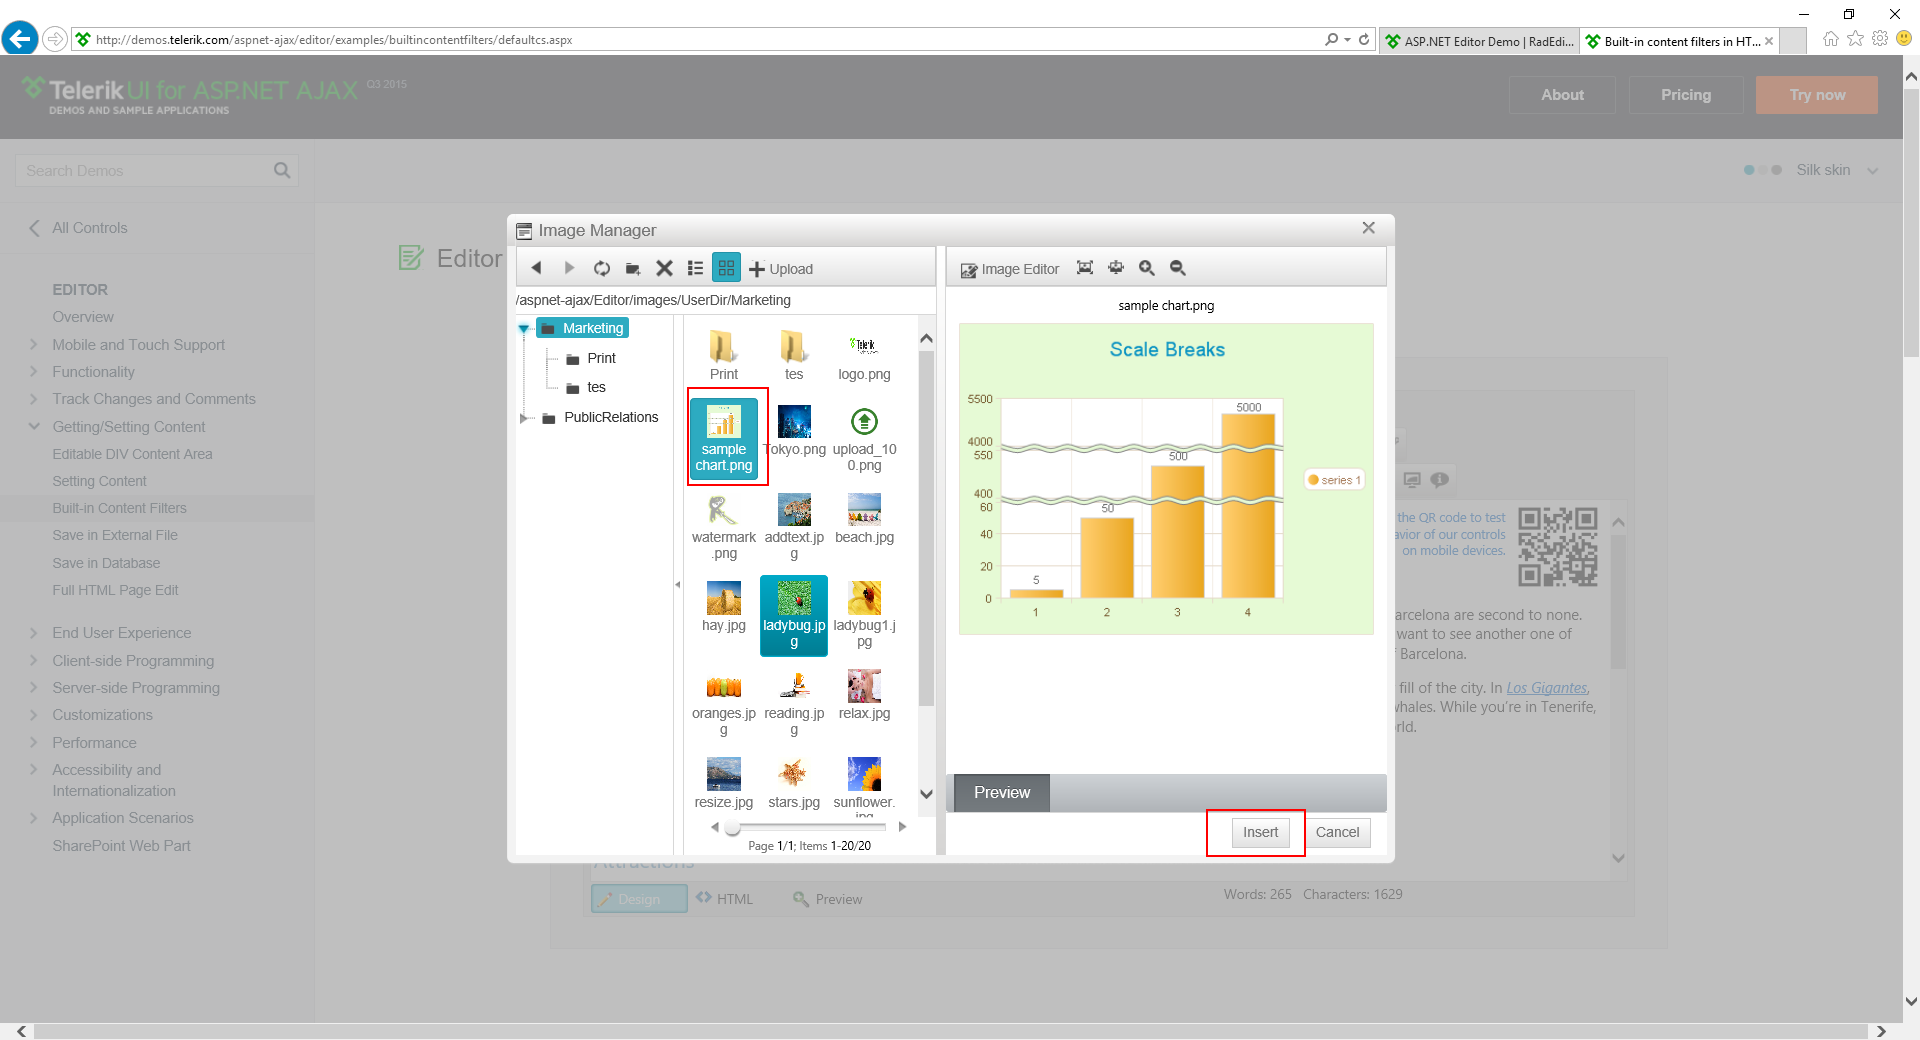This screenshot has width=1920, height=1040.
Task: Close the Built-in content filters tab
Action: coord(1769,41)
